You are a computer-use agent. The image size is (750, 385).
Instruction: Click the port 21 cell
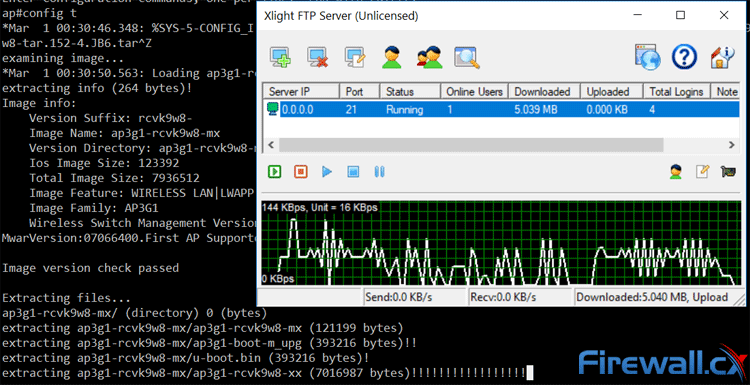point(351,110)
